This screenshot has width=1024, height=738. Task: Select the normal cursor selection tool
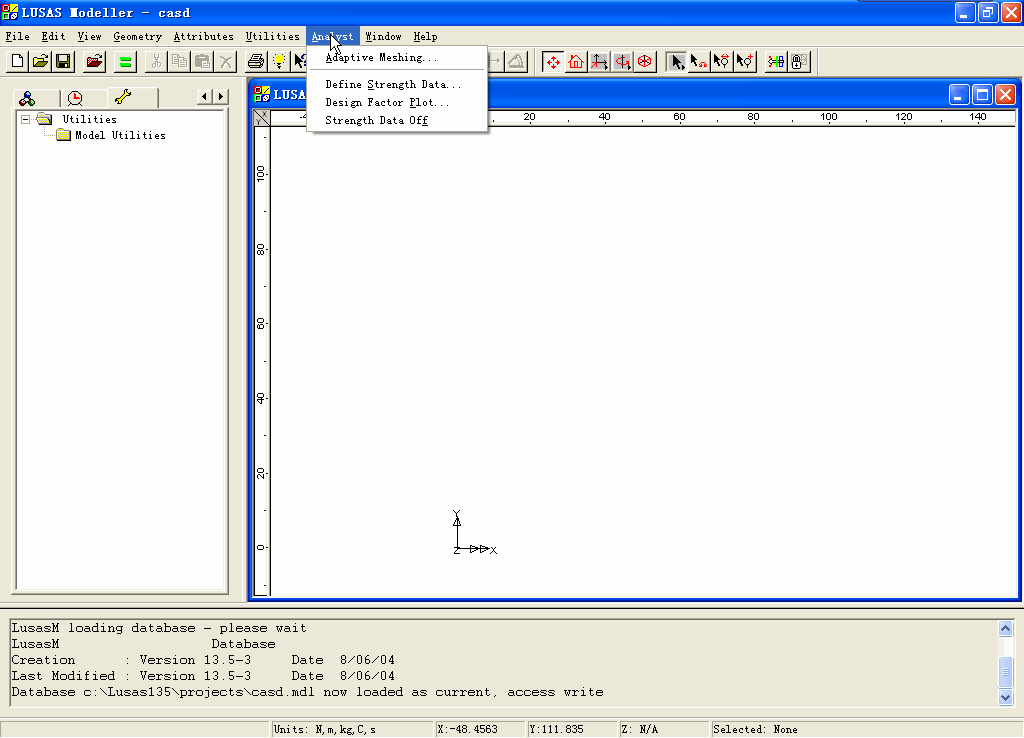[x=677, y=62]
